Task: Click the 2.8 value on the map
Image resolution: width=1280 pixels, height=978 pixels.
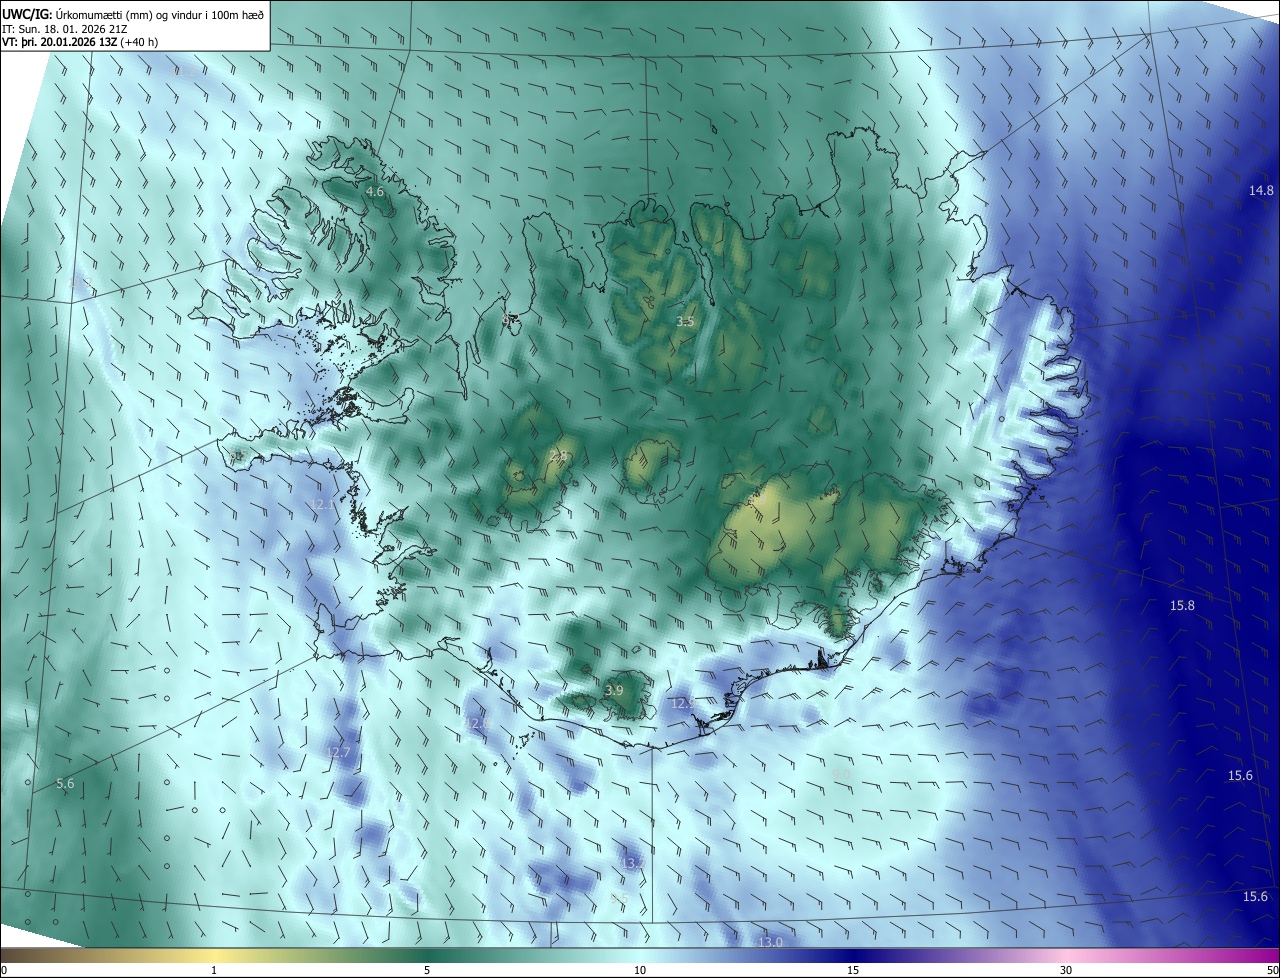Action: [559, 456]
